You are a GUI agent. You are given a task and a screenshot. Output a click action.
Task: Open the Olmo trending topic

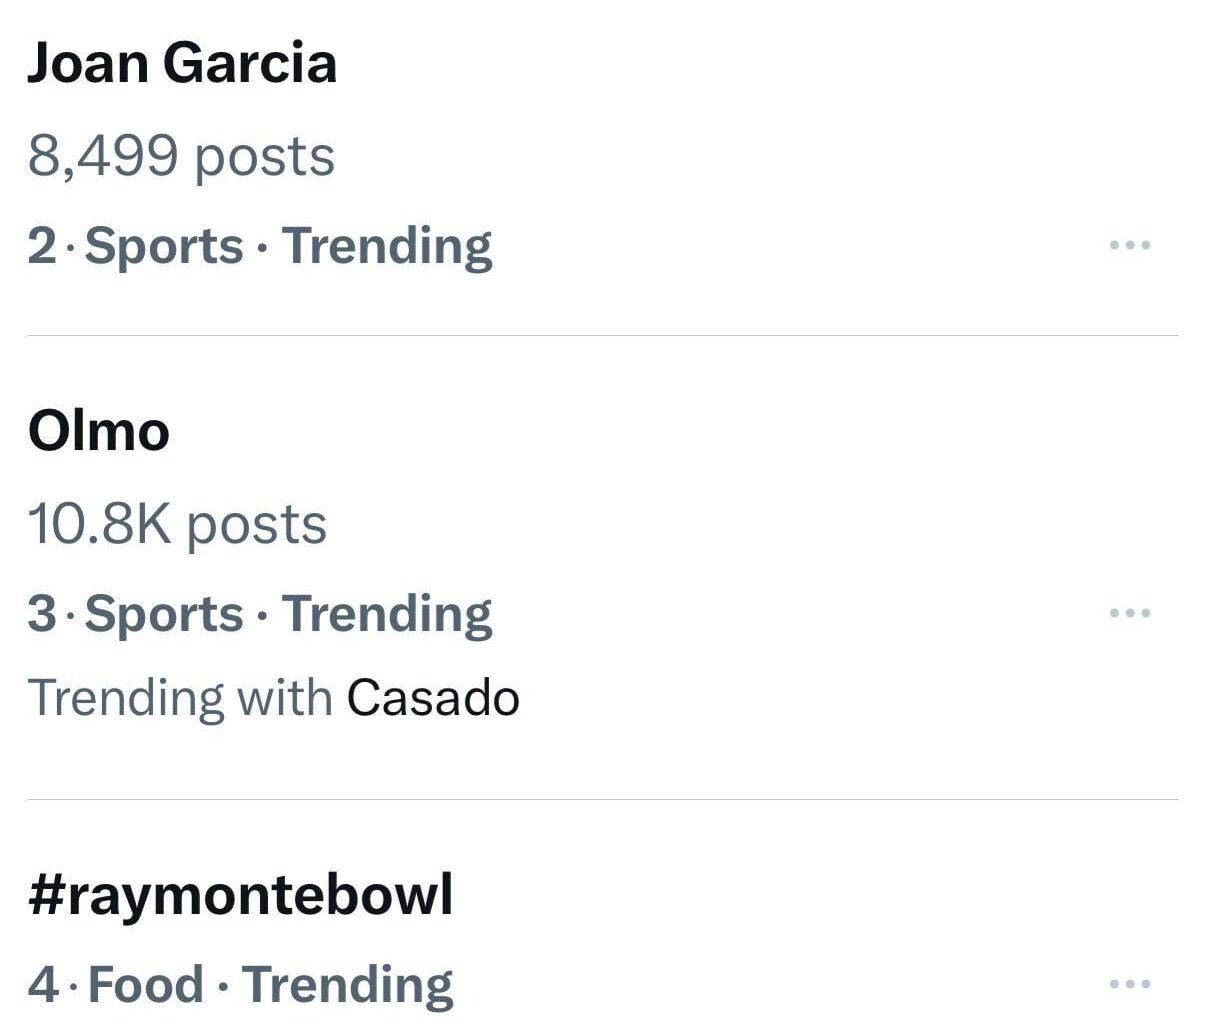(99, 431)
